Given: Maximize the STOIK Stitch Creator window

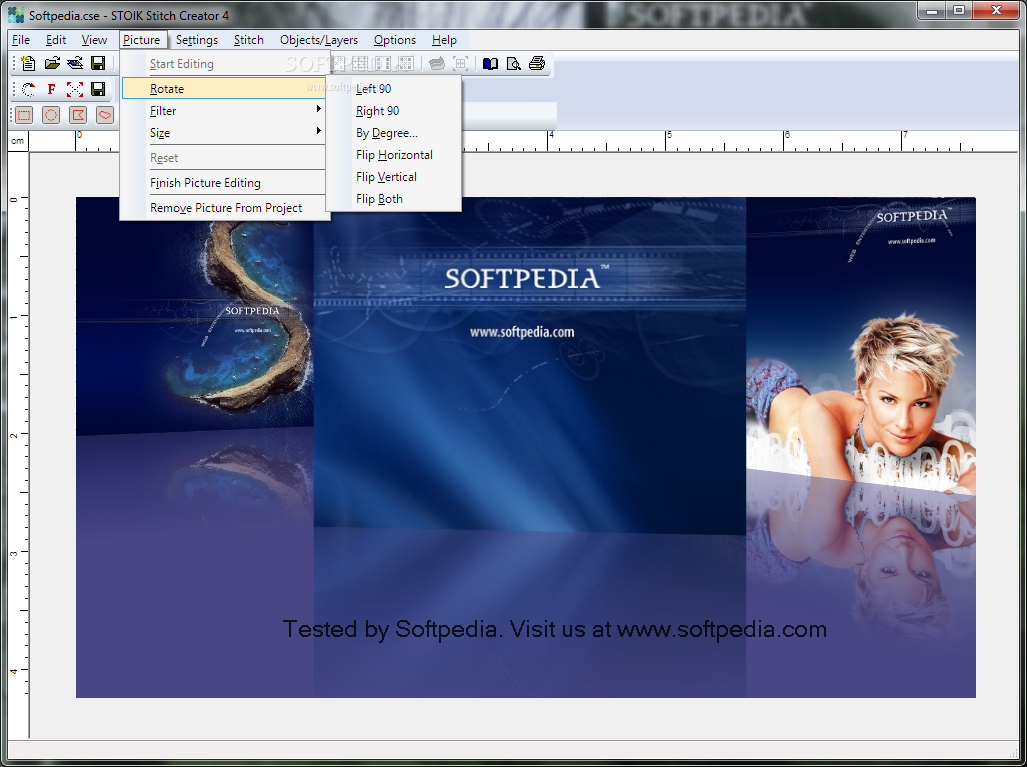Looking at the screenshot, I should [960, 10].
